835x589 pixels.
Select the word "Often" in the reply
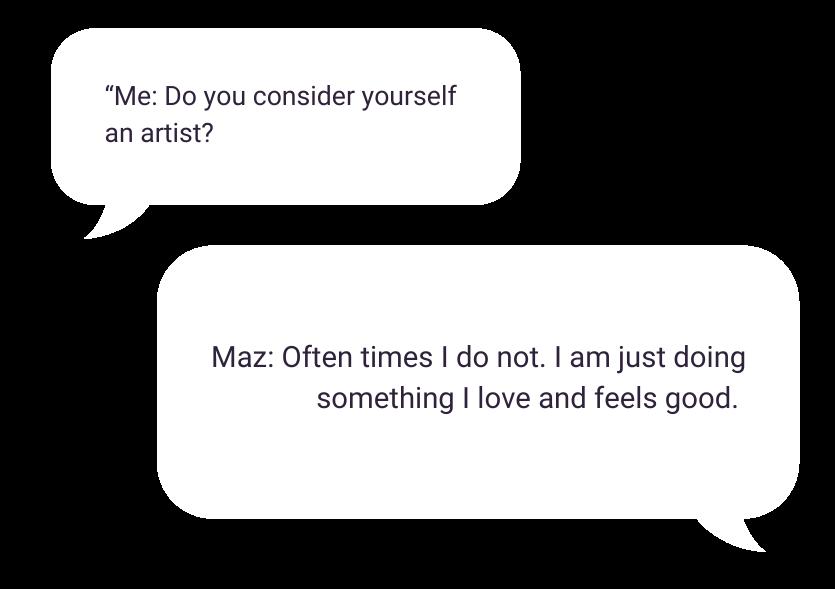coord(317,357)
